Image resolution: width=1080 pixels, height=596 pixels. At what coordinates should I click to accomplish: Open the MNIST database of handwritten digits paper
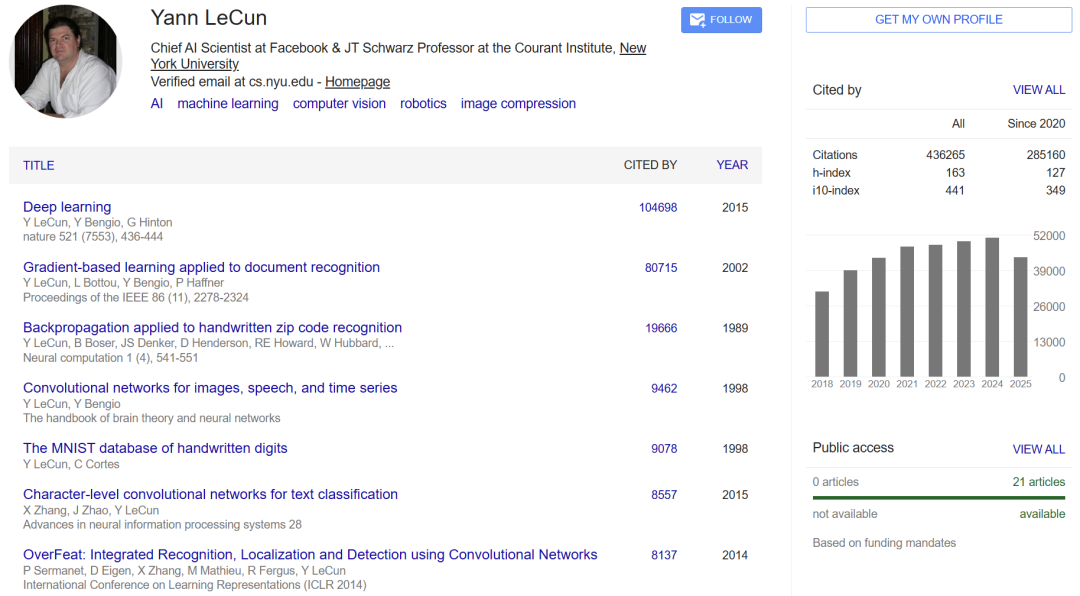point(155,448)
